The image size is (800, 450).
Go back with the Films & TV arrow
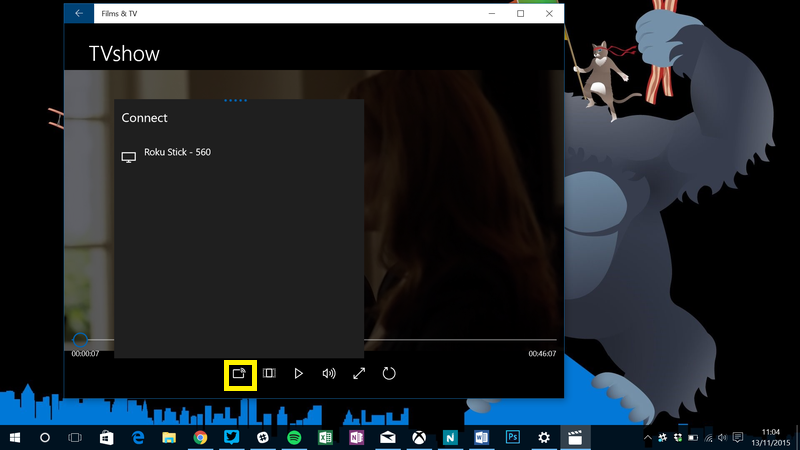79,14
